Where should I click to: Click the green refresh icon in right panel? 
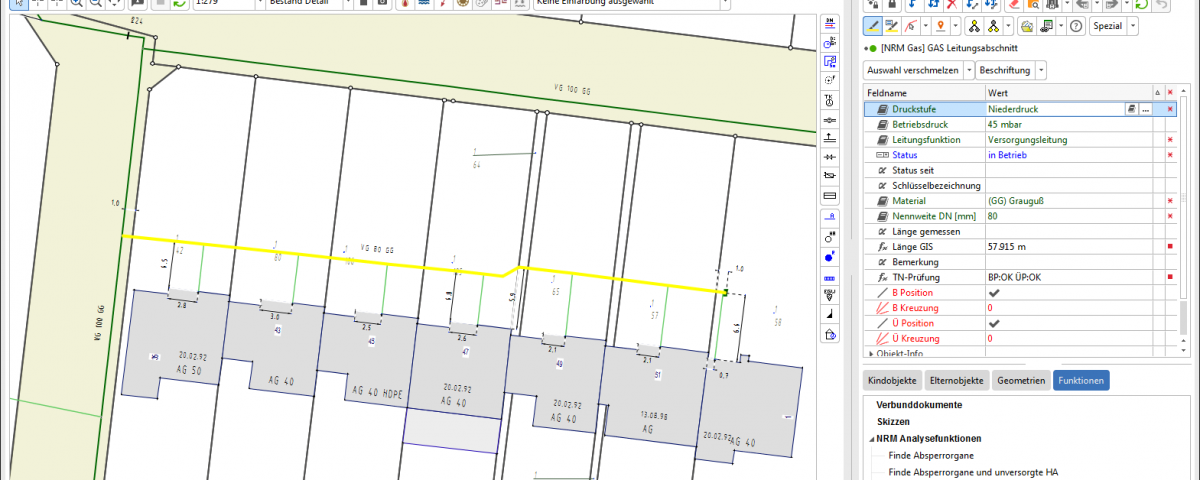(x=1141, y=4)
